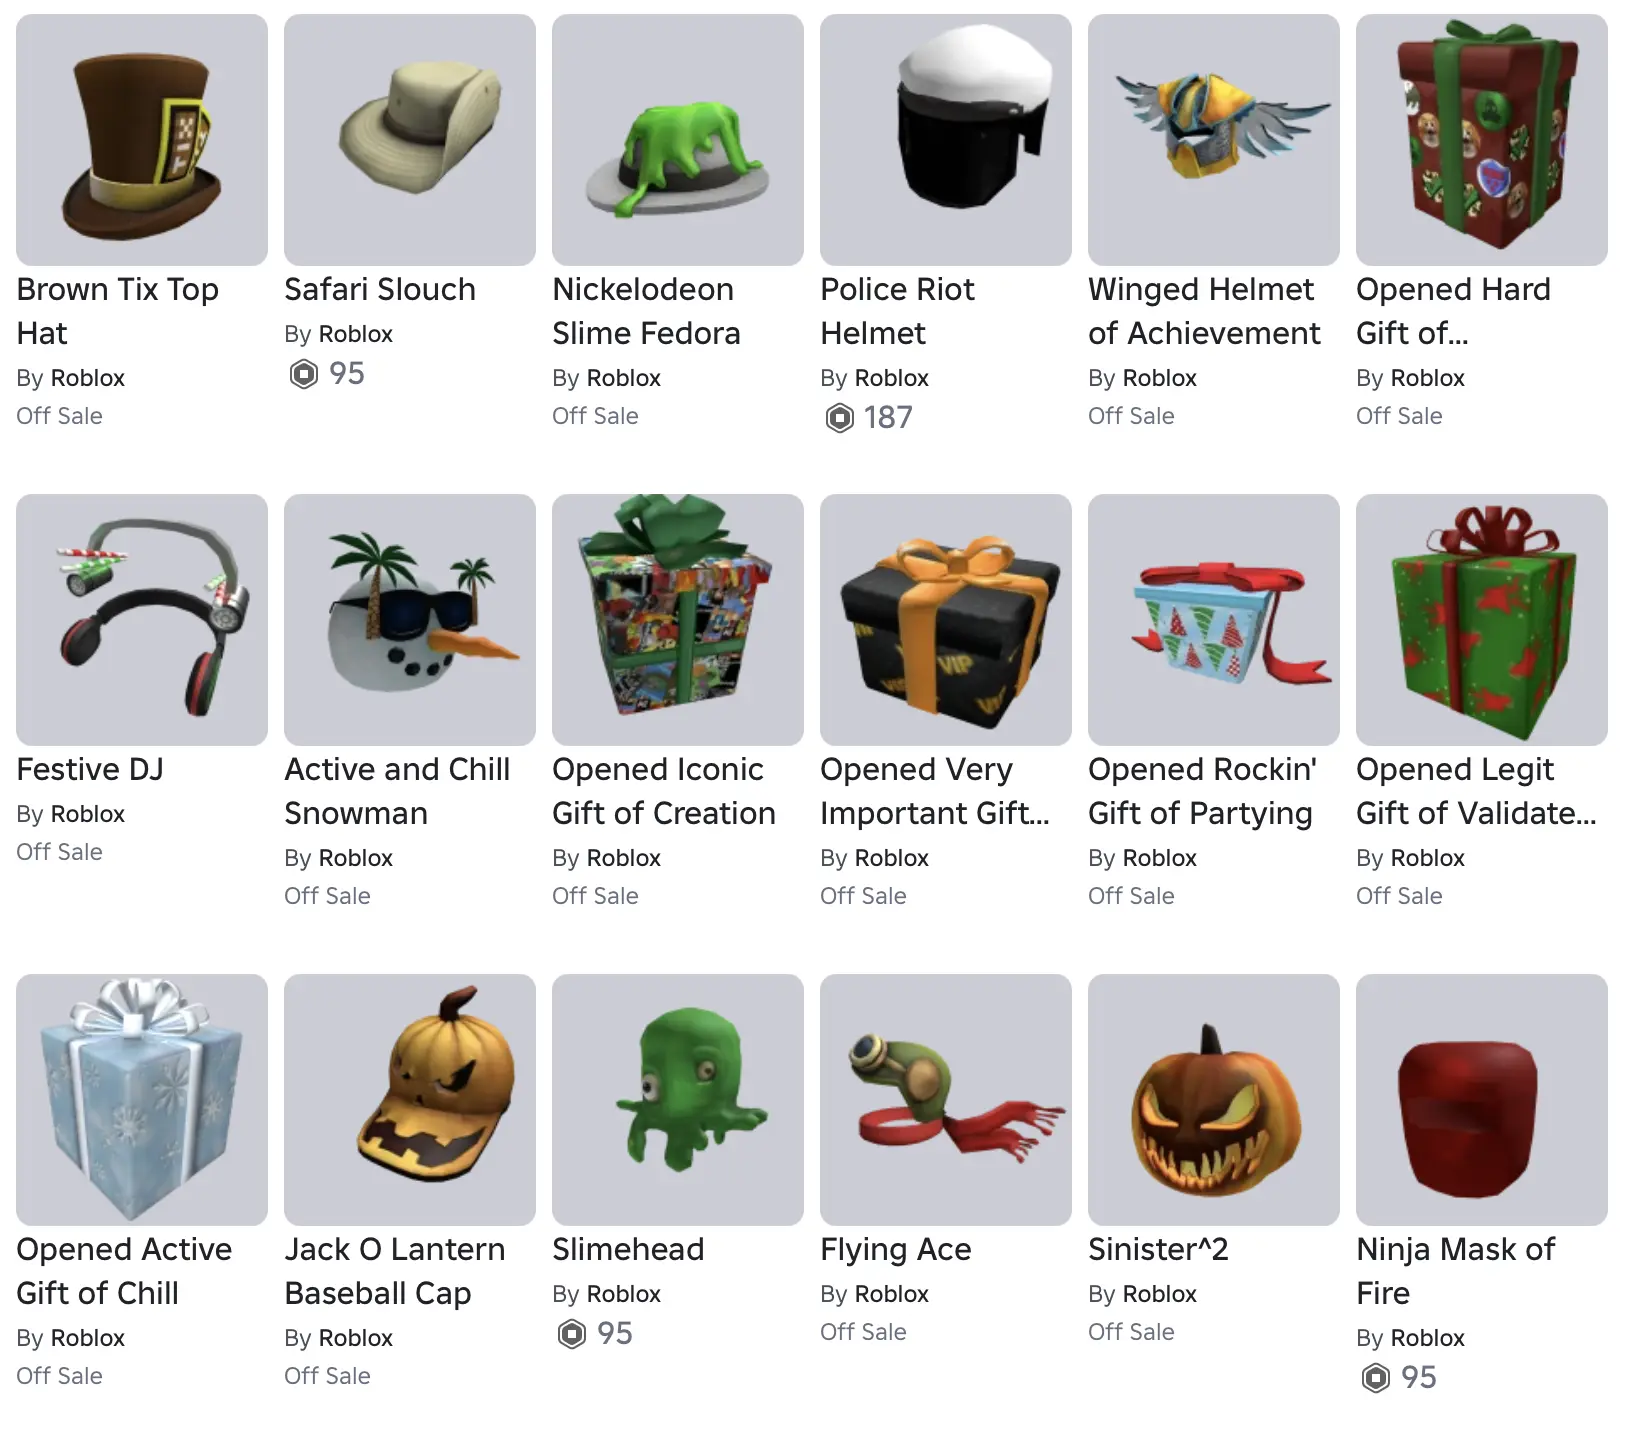The height and width of the screenshot is (1456, 1640).
Task: Open the Flying Ace item image
Action: 946,1100
